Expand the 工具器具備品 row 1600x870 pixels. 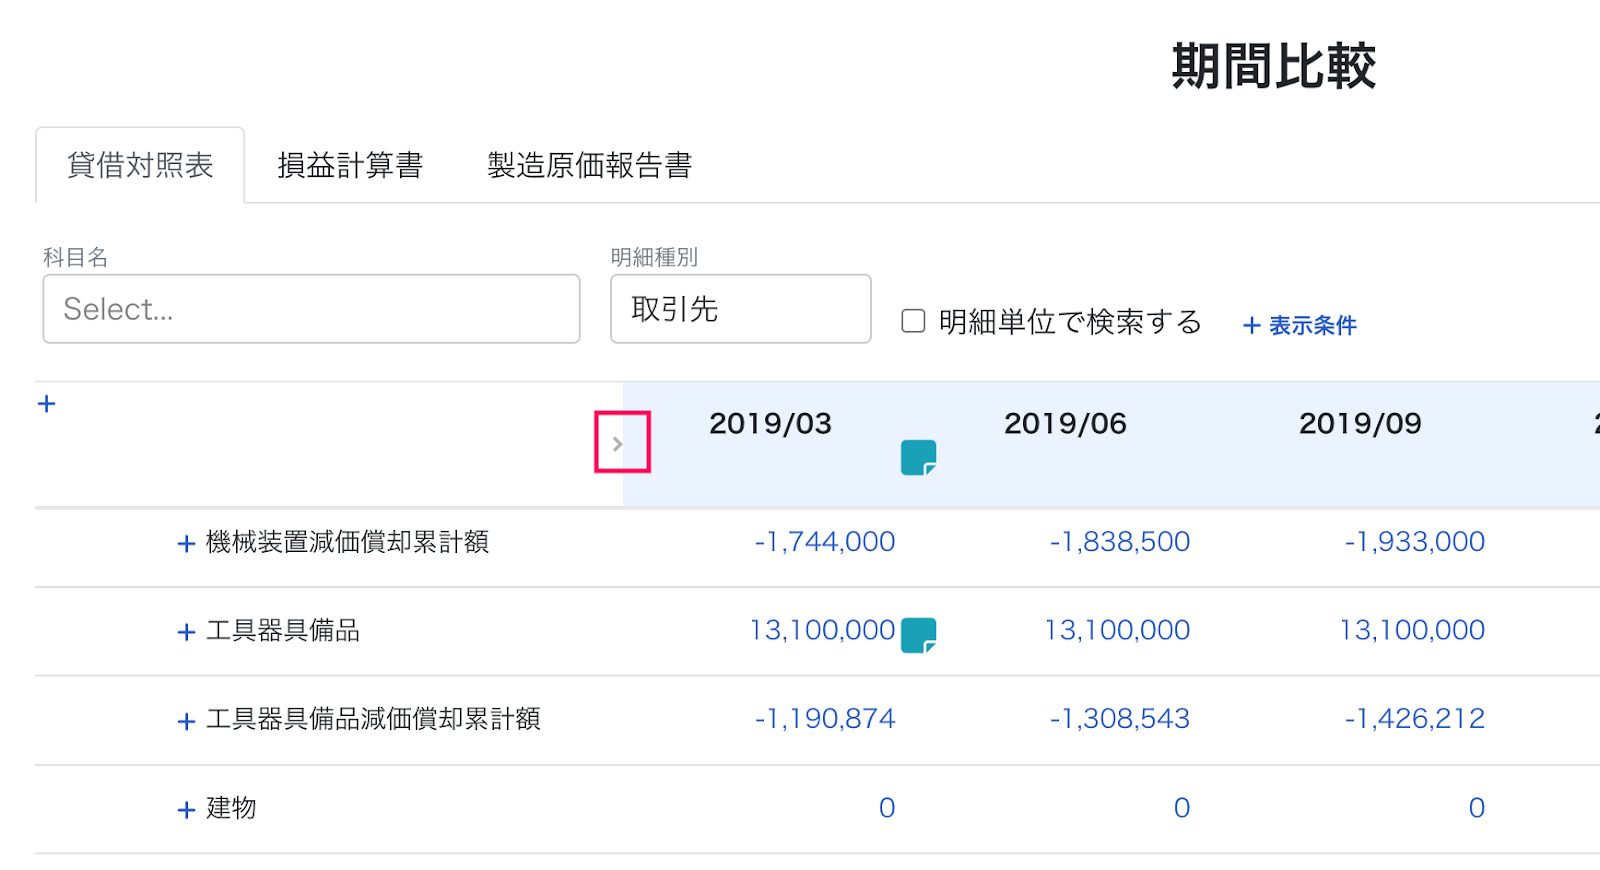point(186,632)
